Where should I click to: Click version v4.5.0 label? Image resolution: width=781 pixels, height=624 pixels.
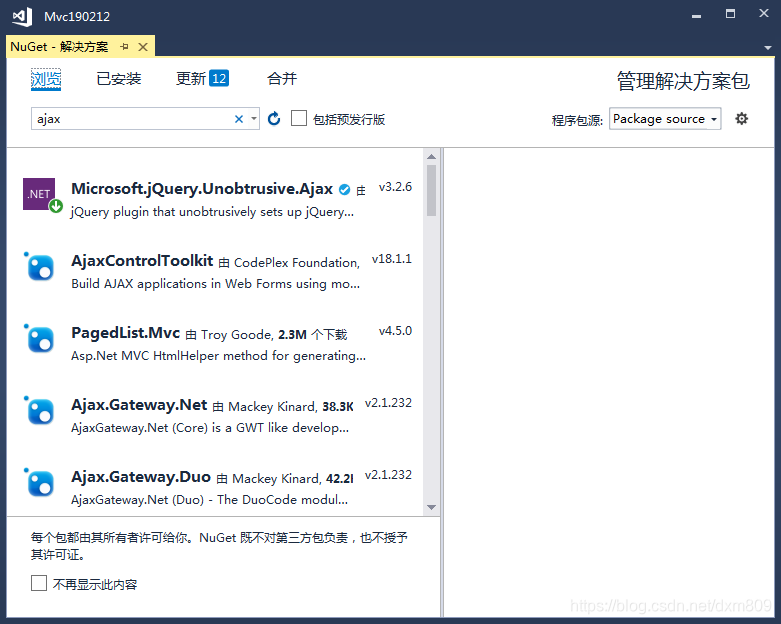click(x=395, y=331)
